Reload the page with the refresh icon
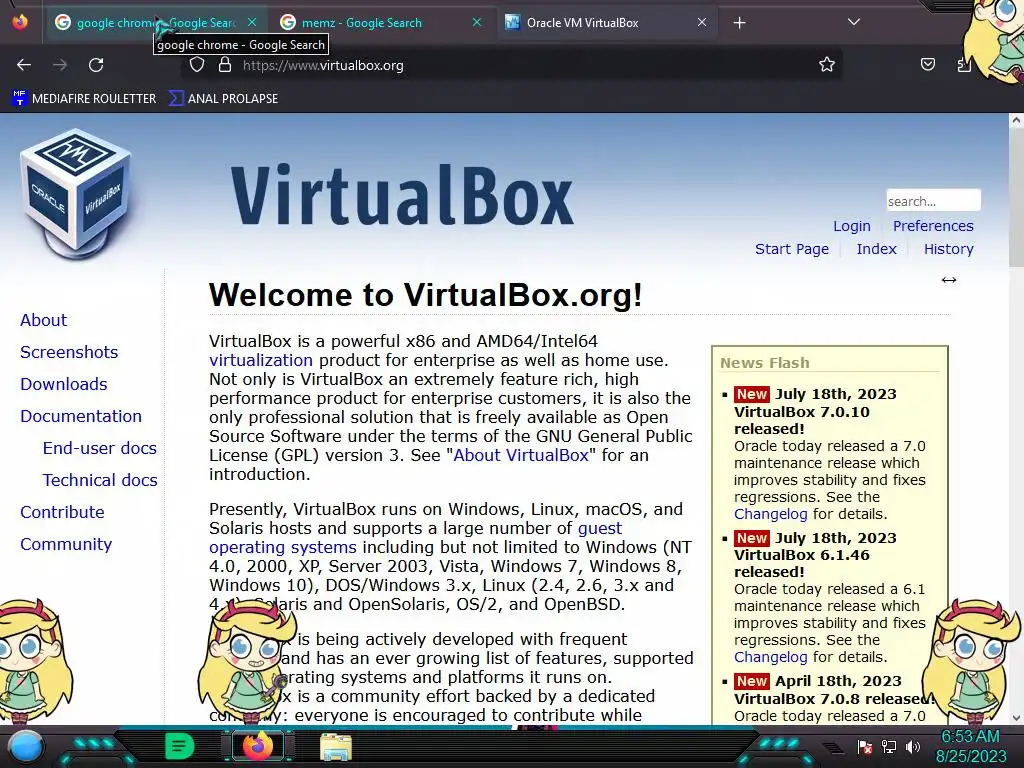Screen dimensions: 1024x768 pyautogui.click(x=96, y=65)
